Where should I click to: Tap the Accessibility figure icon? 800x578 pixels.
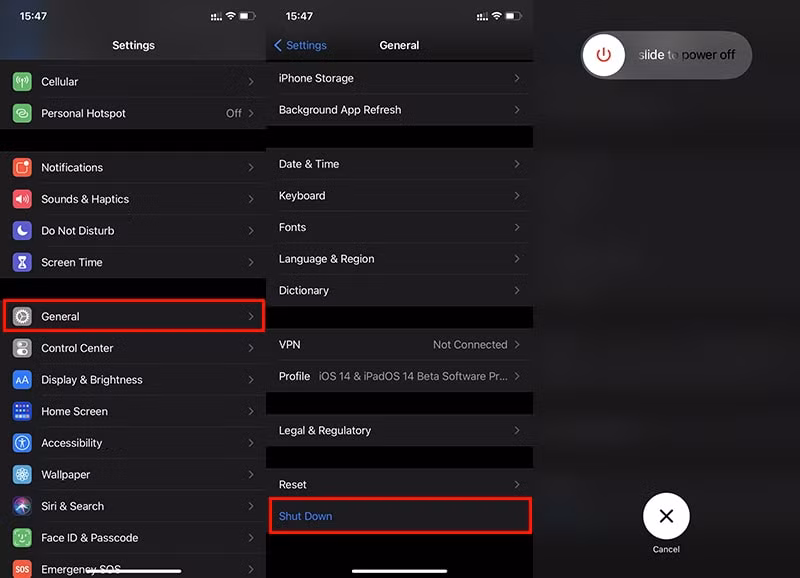(x=22, y=443)
